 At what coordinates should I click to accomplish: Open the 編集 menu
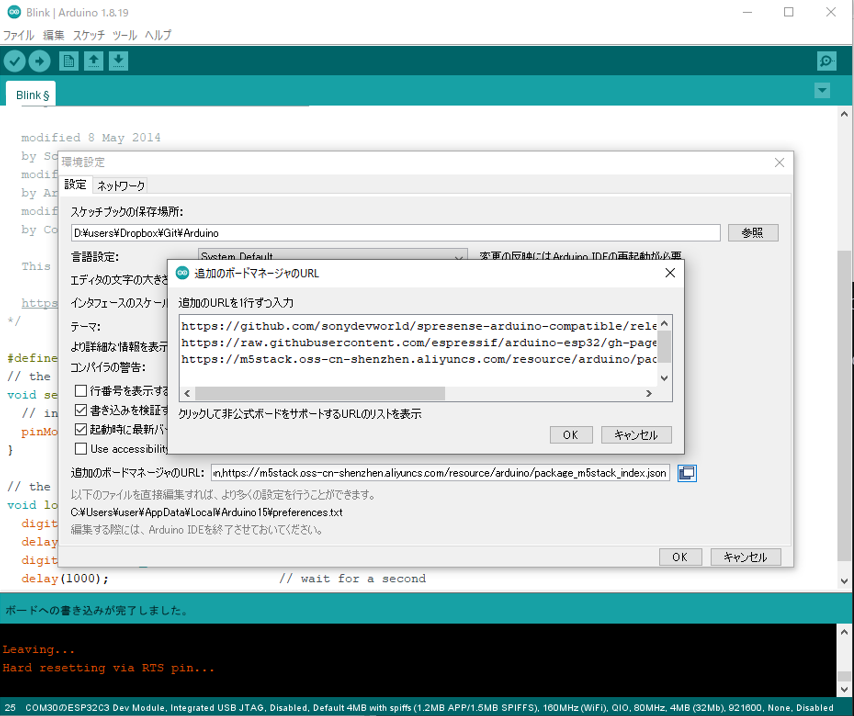(53, 35)
